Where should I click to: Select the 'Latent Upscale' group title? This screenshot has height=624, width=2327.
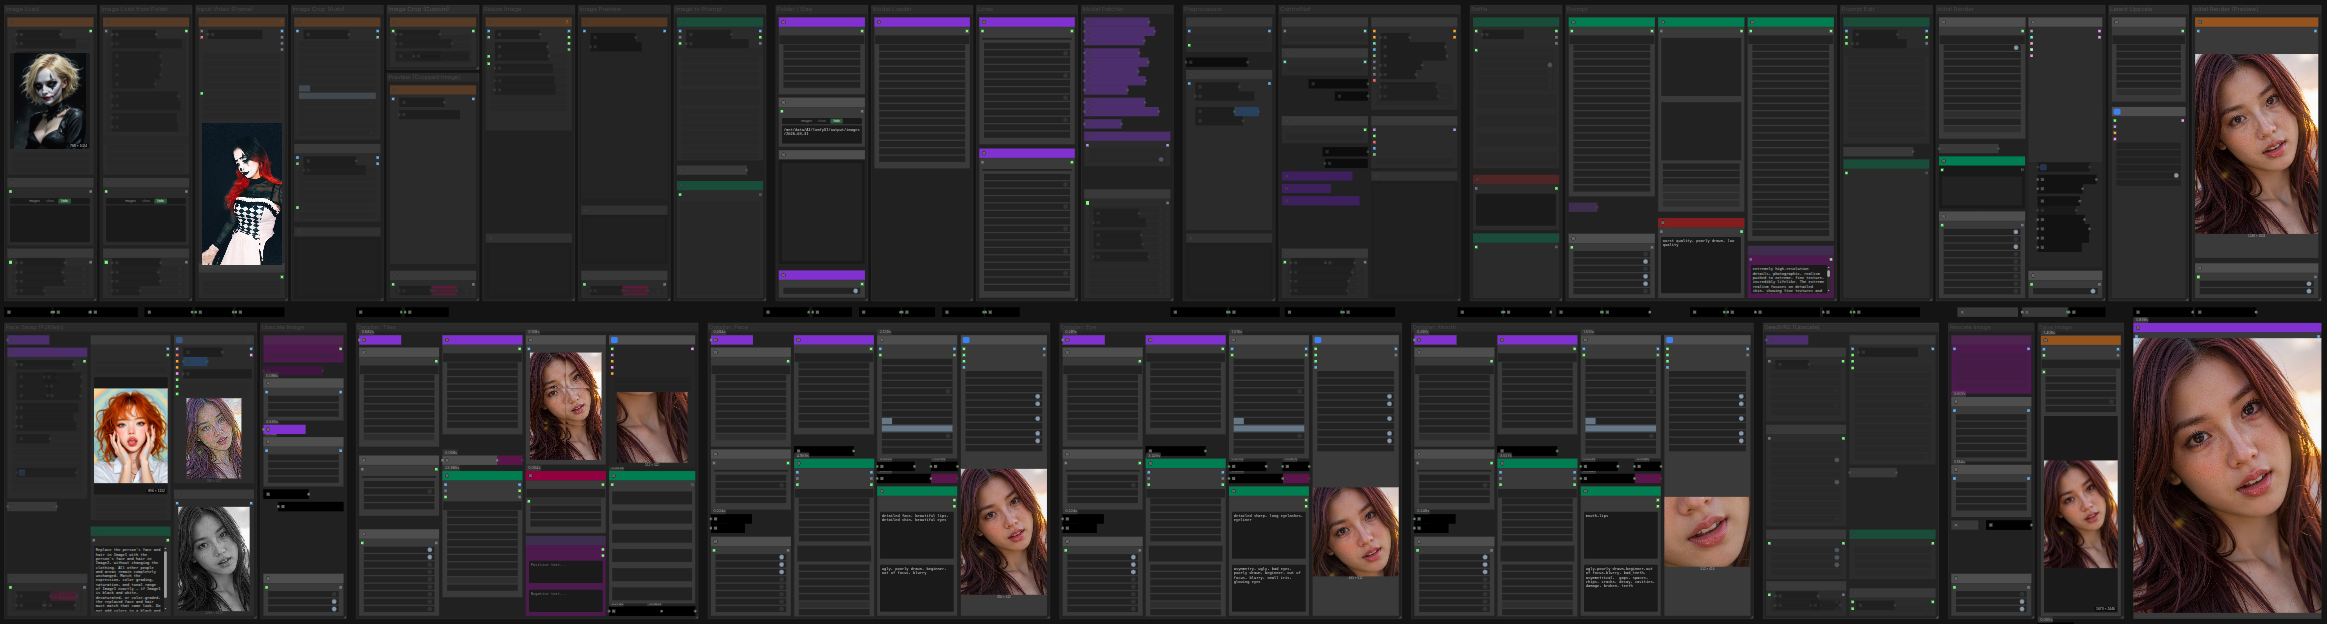[2131, 9]
